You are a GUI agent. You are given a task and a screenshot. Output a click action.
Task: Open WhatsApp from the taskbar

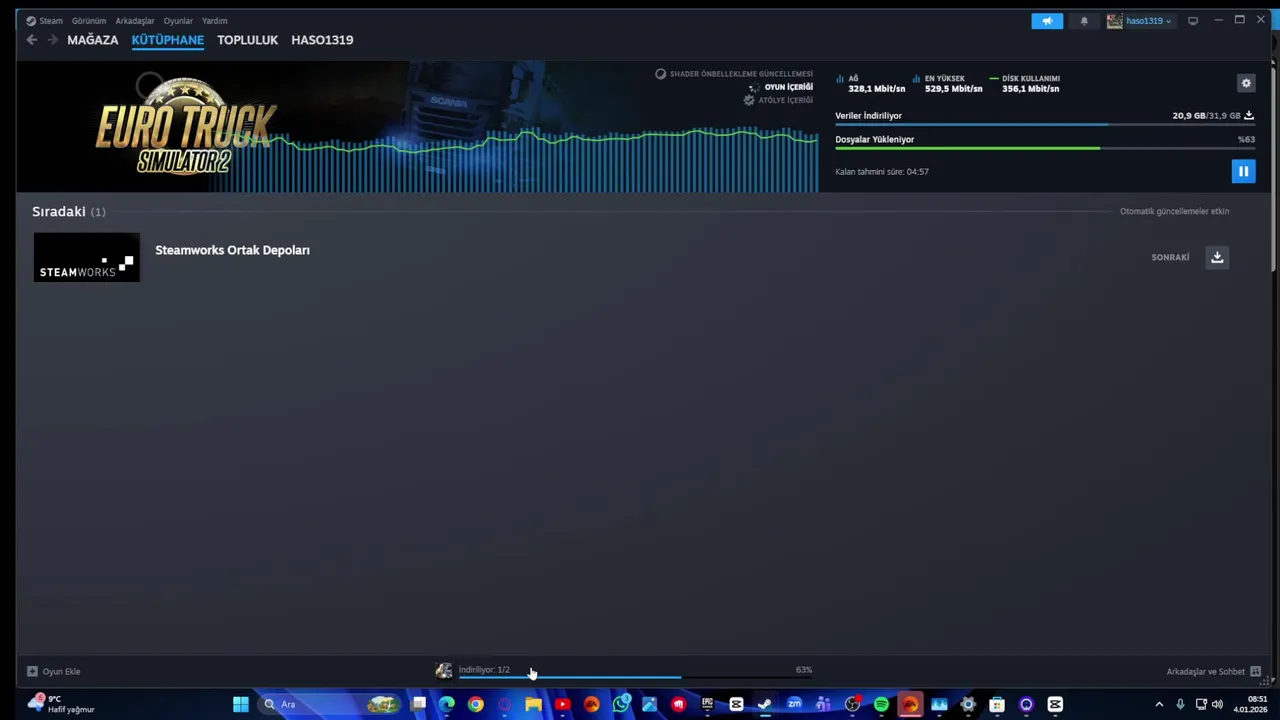click(621, 704)
